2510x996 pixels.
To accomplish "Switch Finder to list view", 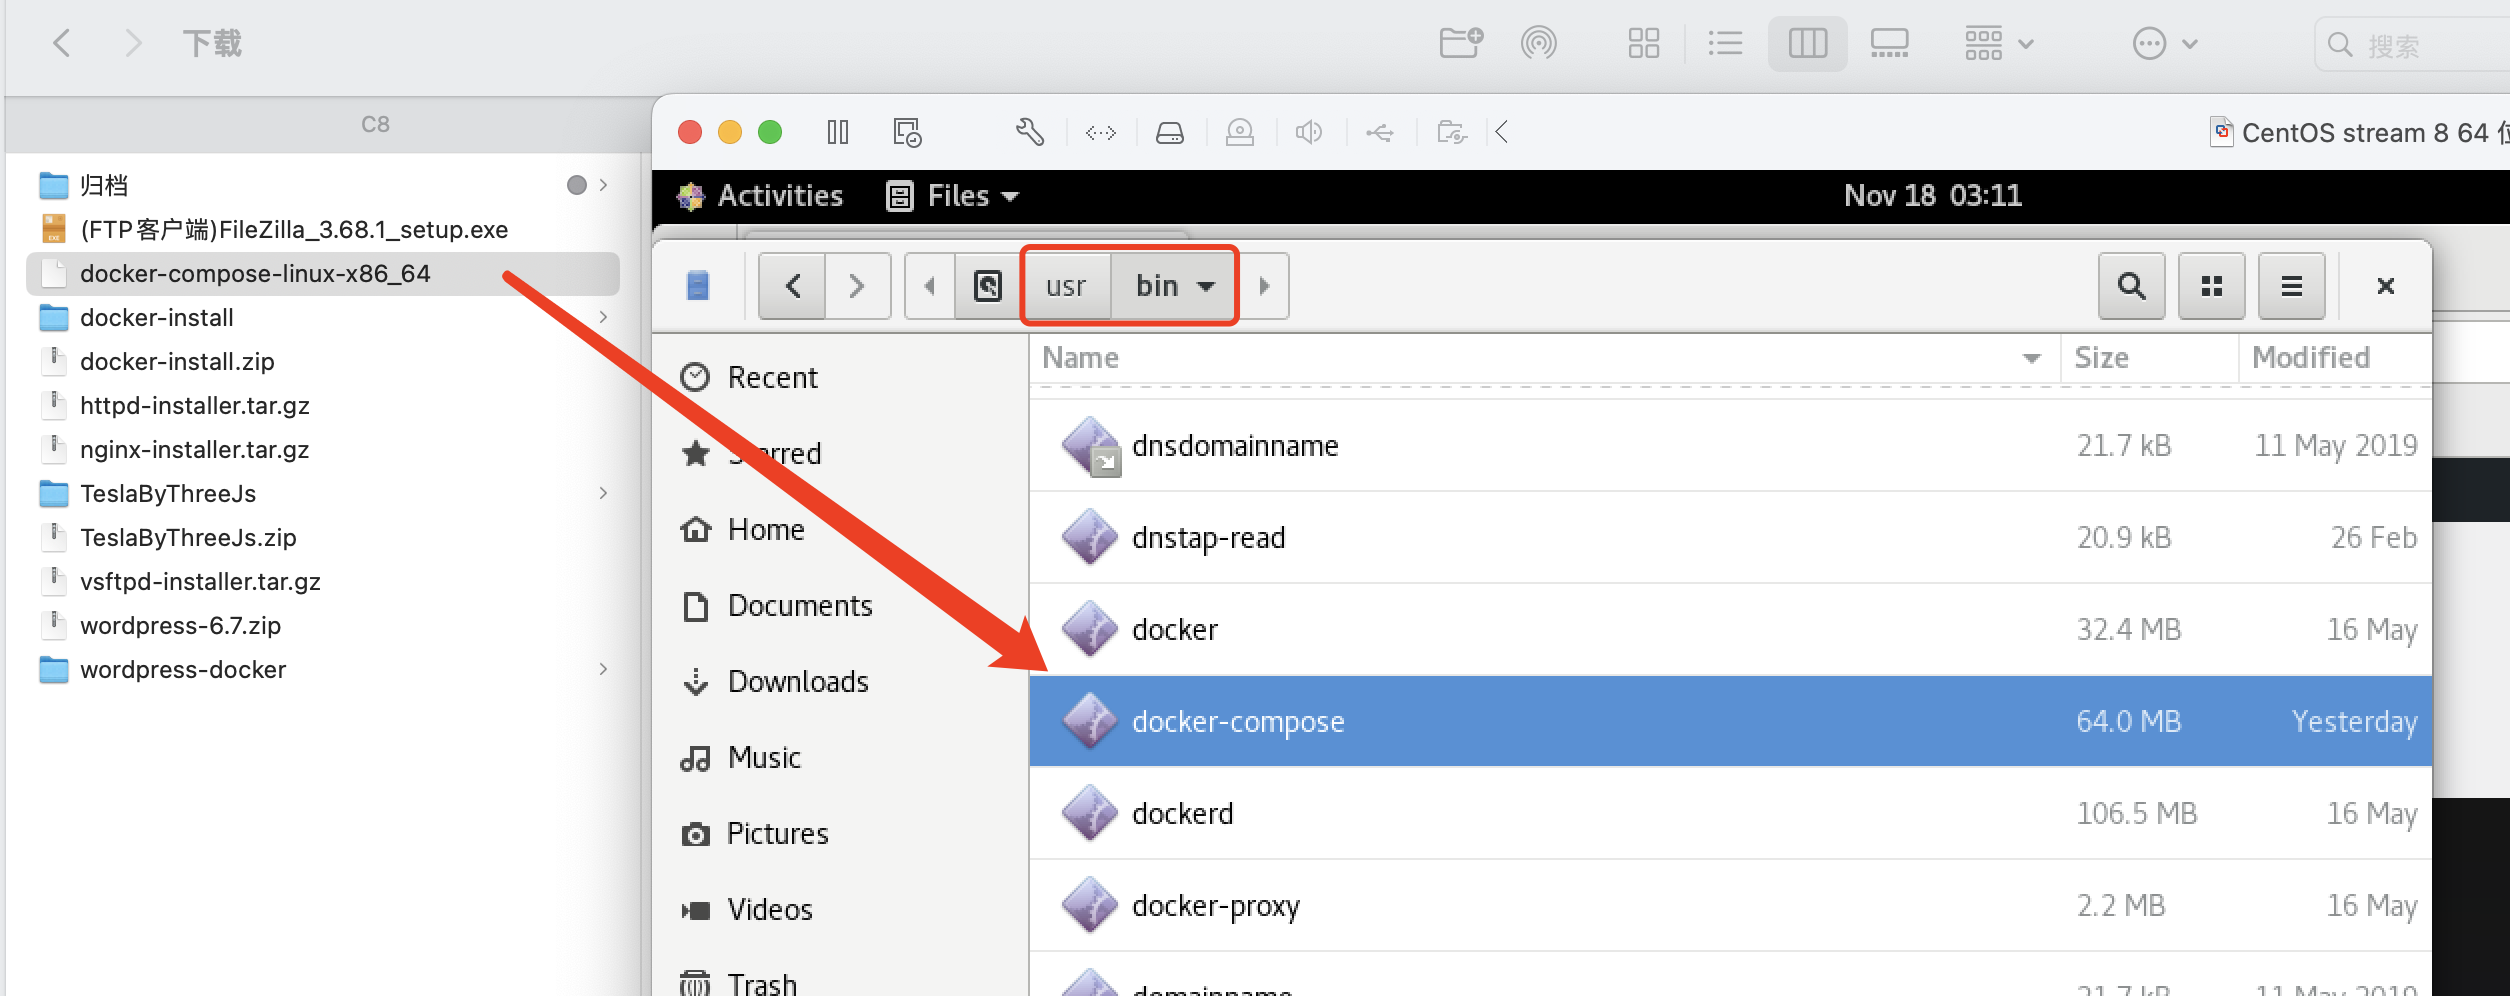I will (x=1726, y=43).
